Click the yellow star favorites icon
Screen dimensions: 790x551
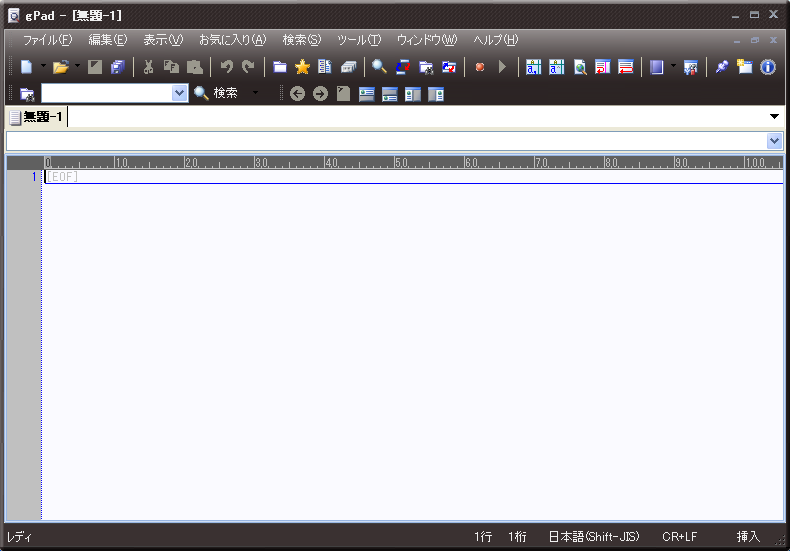tap(302, 67)
